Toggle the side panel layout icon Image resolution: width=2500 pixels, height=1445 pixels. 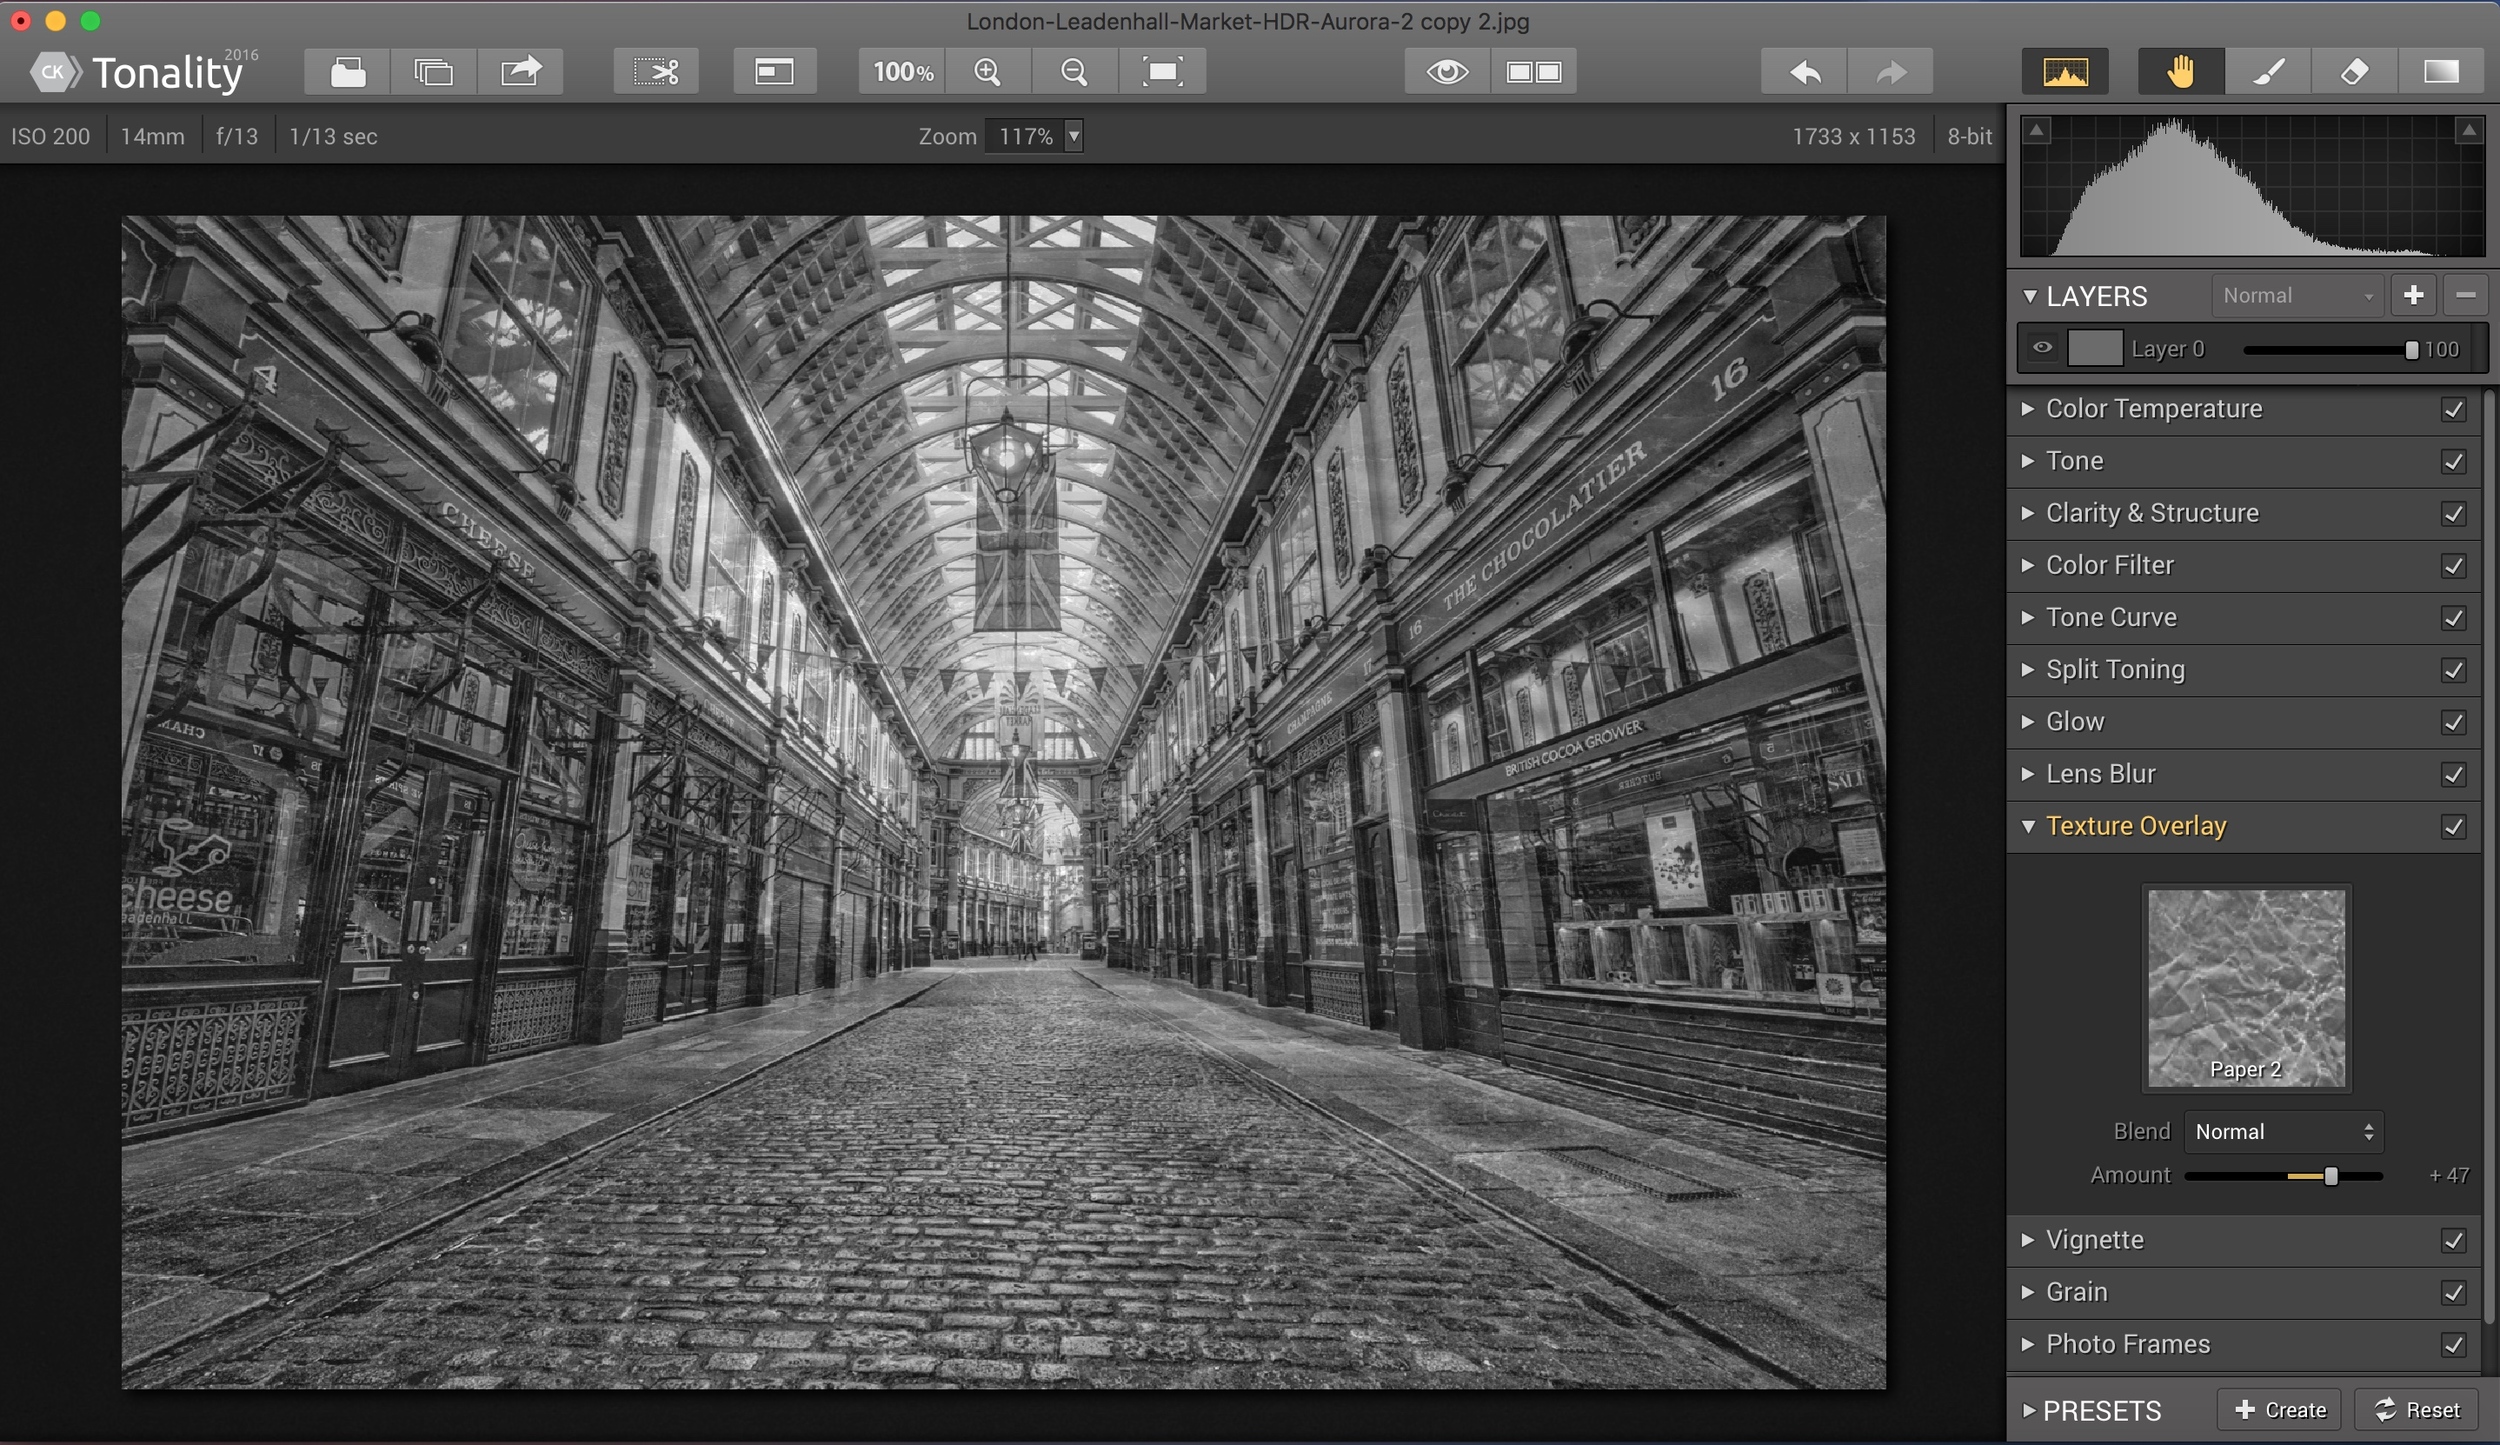pyautogui.click(x=774, y=72)
